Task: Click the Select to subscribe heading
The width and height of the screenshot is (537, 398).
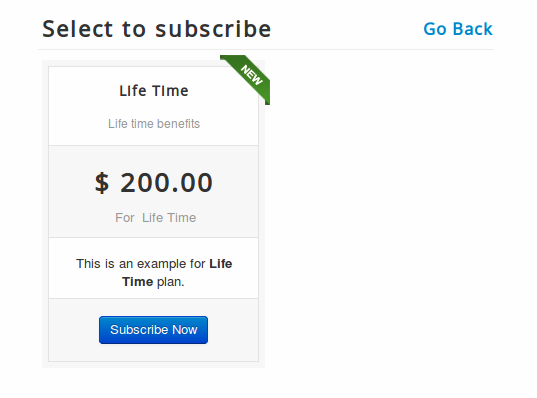Action: click(x=157, y=29)
